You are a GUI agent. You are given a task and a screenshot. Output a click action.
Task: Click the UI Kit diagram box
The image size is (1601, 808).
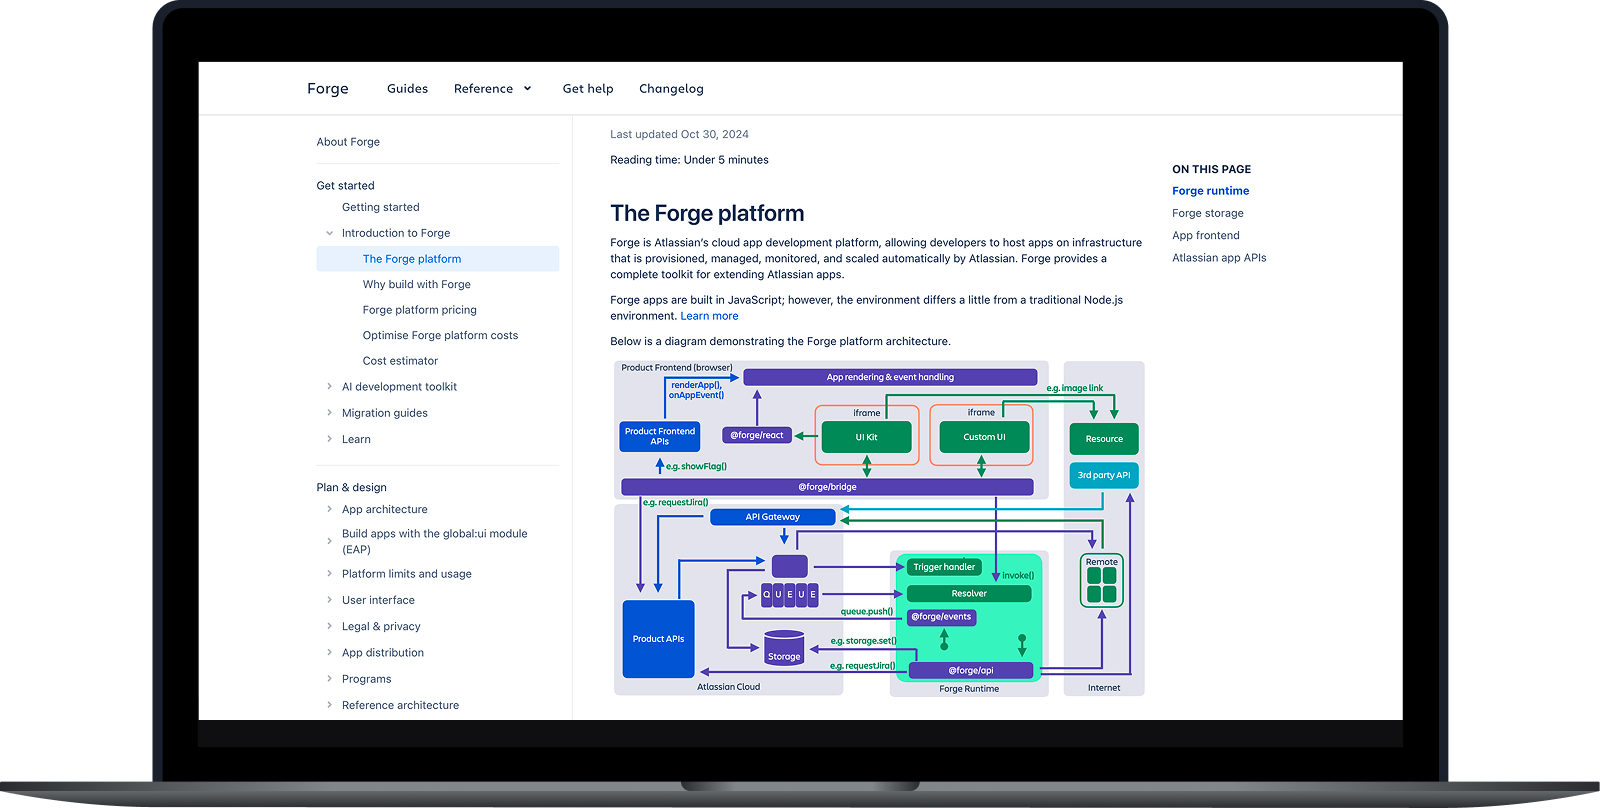coord(866,437)
